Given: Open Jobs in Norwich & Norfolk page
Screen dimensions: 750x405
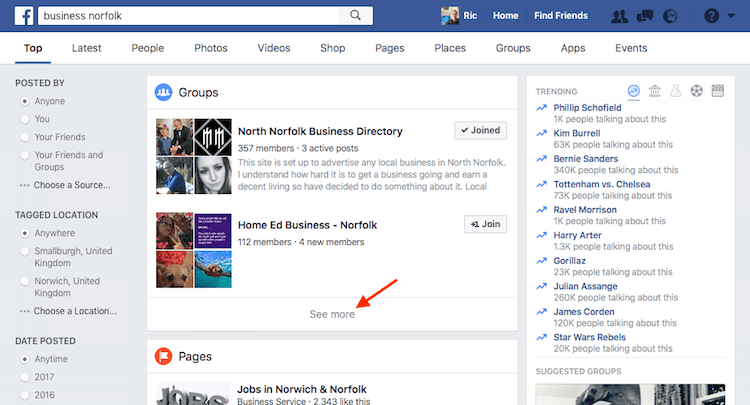Looking at the screenshot, I should 302,389.
